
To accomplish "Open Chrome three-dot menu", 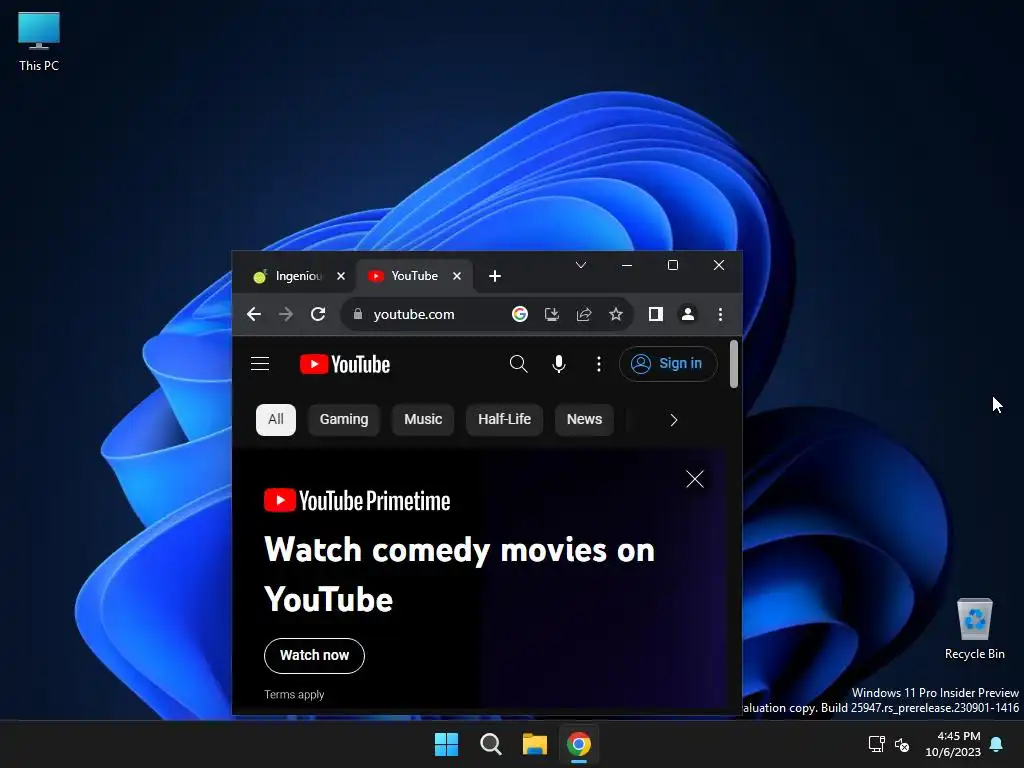I will (x=720, y=314).
